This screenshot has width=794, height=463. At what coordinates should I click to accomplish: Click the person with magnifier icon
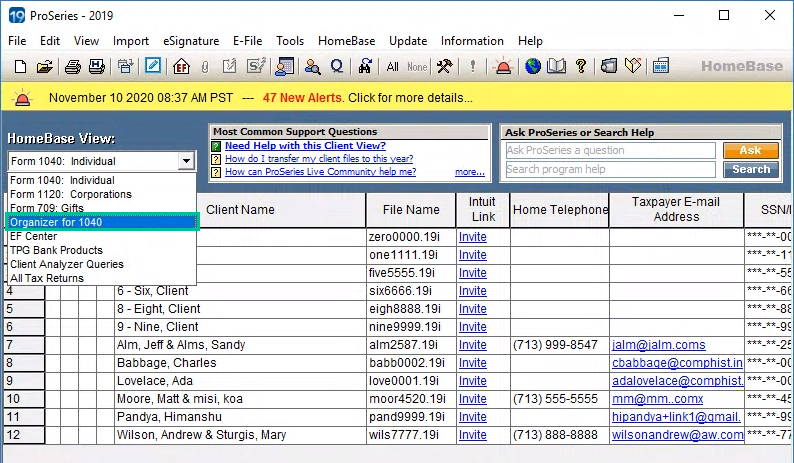click(312, 66)
